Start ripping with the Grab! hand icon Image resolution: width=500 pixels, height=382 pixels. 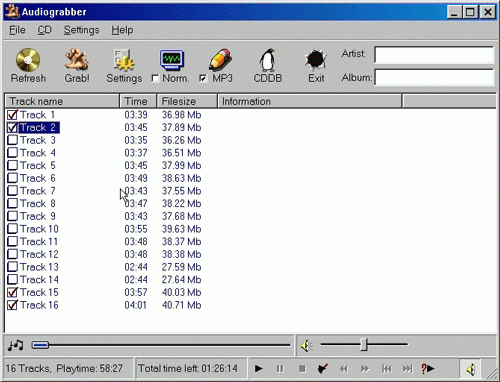[x=76, y=60]
